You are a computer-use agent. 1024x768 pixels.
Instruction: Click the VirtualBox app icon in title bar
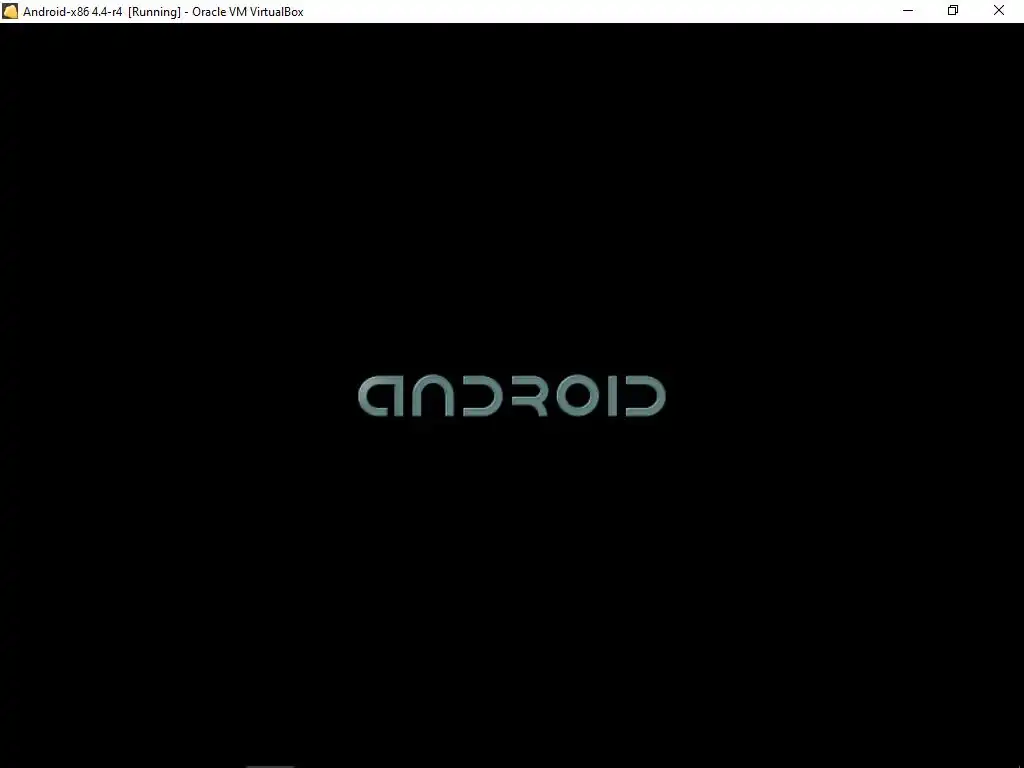coord(10,11)
